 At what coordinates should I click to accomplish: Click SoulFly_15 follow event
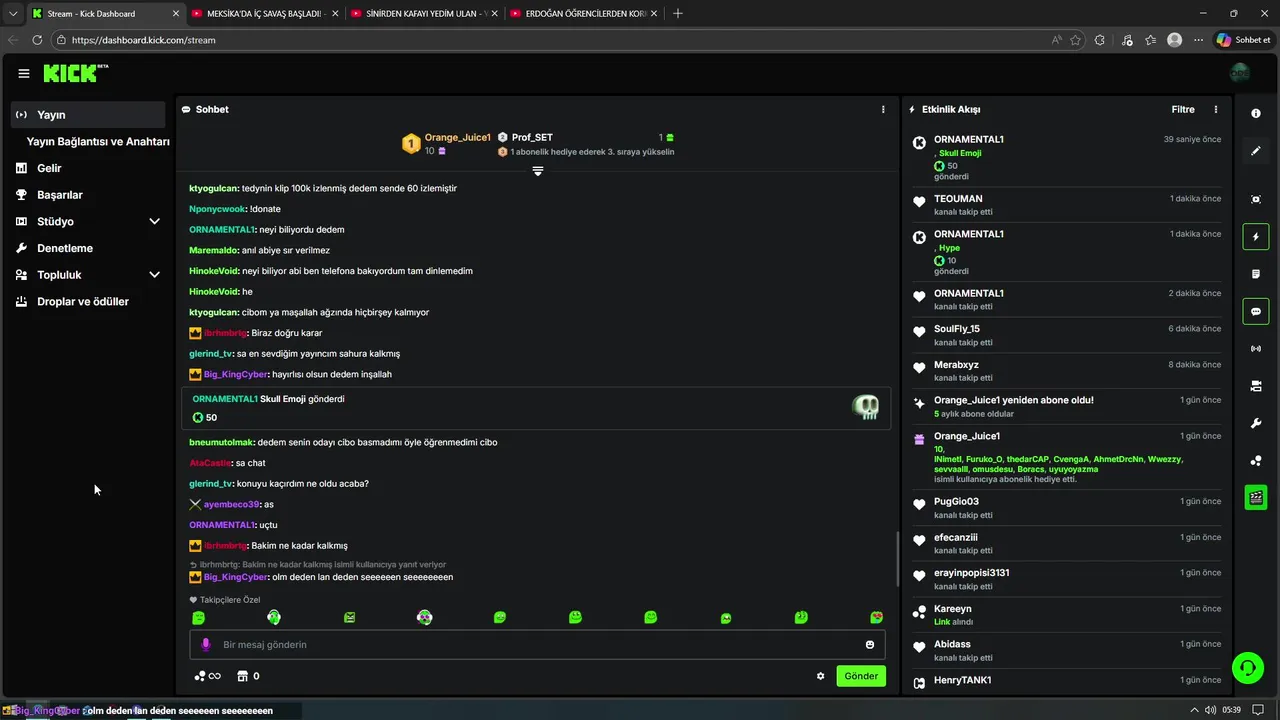pos(1066,335)
